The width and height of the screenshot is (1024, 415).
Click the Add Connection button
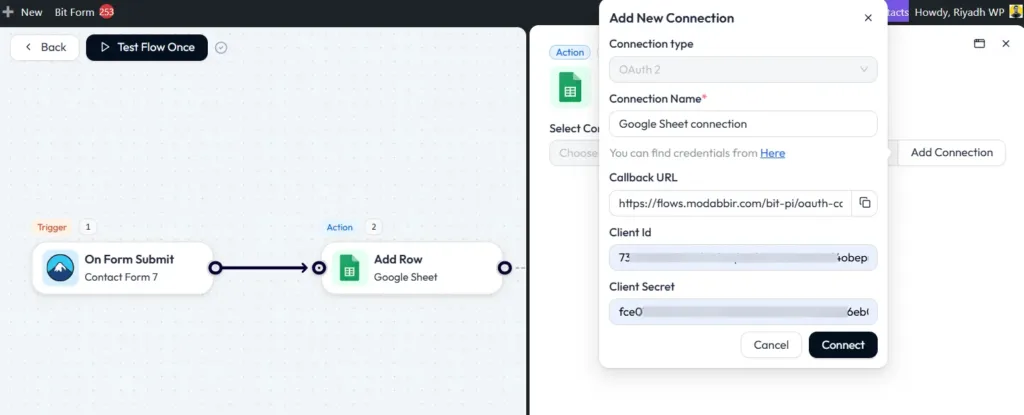(x=952, y=152)
